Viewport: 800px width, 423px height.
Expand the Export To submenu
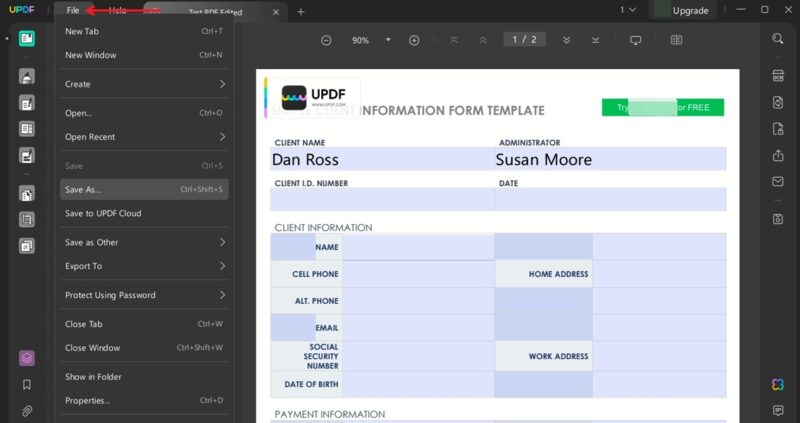click(144, 266)
